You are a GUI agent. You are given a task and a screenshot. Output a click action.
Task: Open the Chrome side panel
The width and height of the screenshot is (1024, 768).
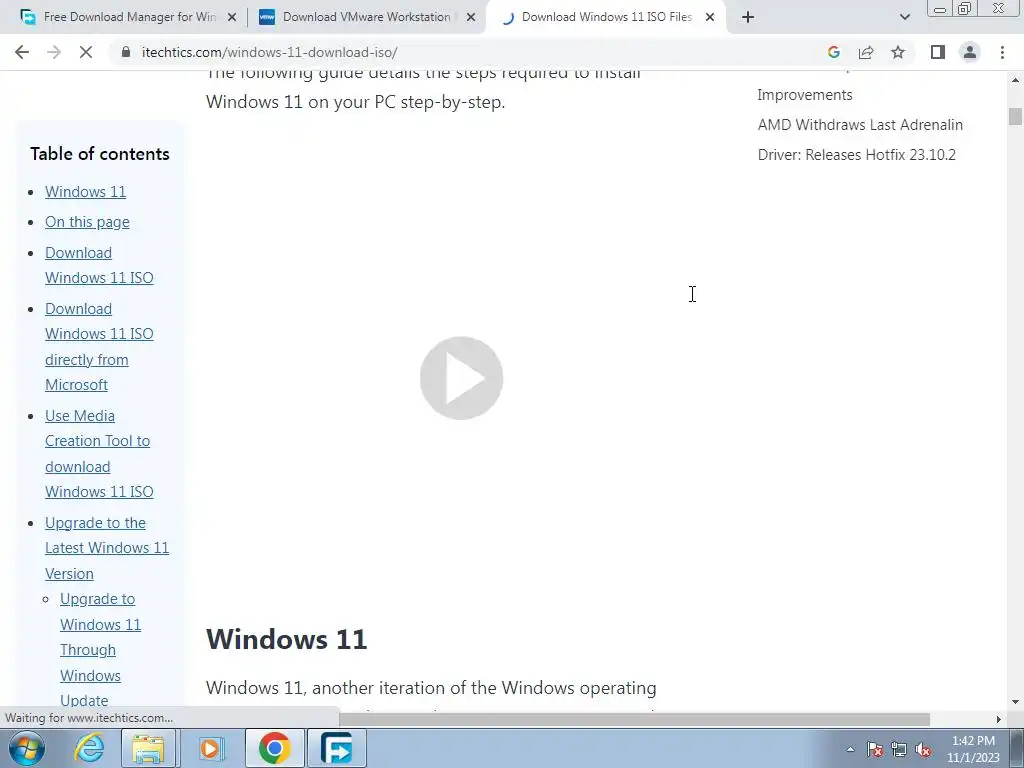[x=938, y=52]
